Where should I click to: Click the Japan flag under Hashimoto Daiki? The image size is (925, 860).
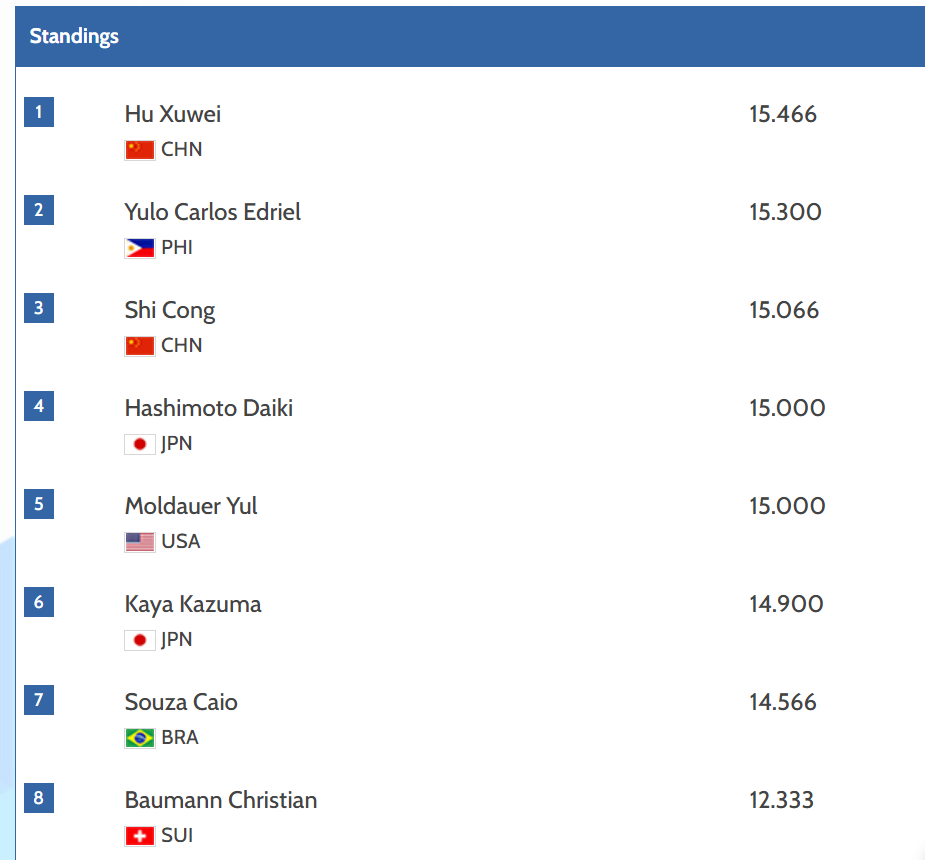139,444
